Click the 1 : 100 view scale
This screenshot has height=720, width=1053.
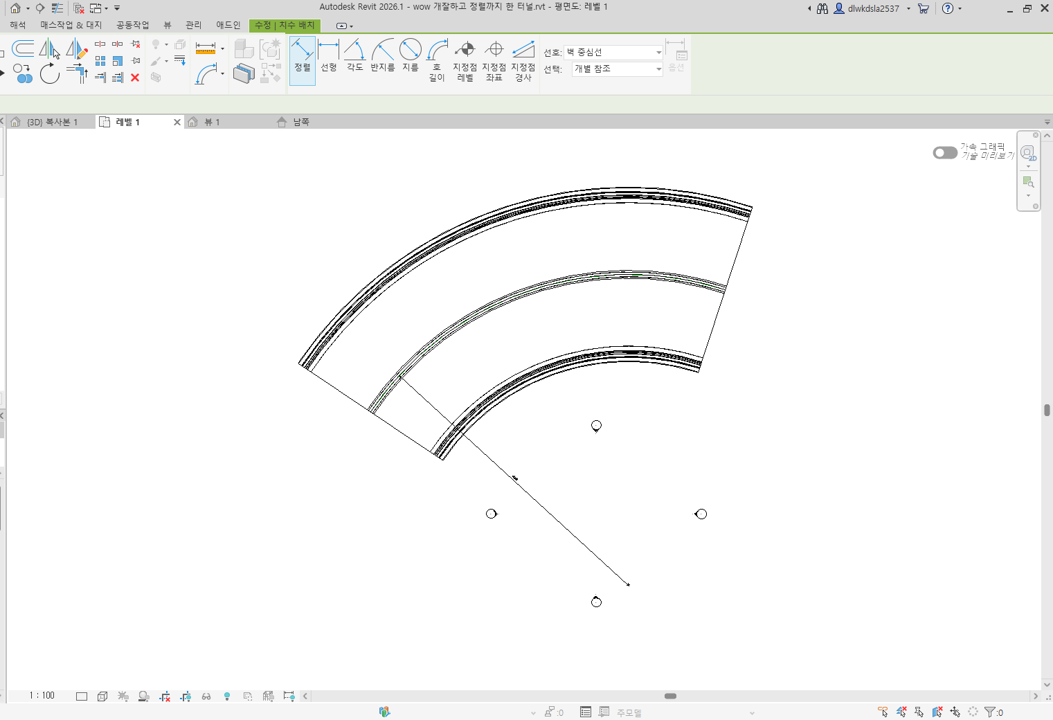(42, 695)
